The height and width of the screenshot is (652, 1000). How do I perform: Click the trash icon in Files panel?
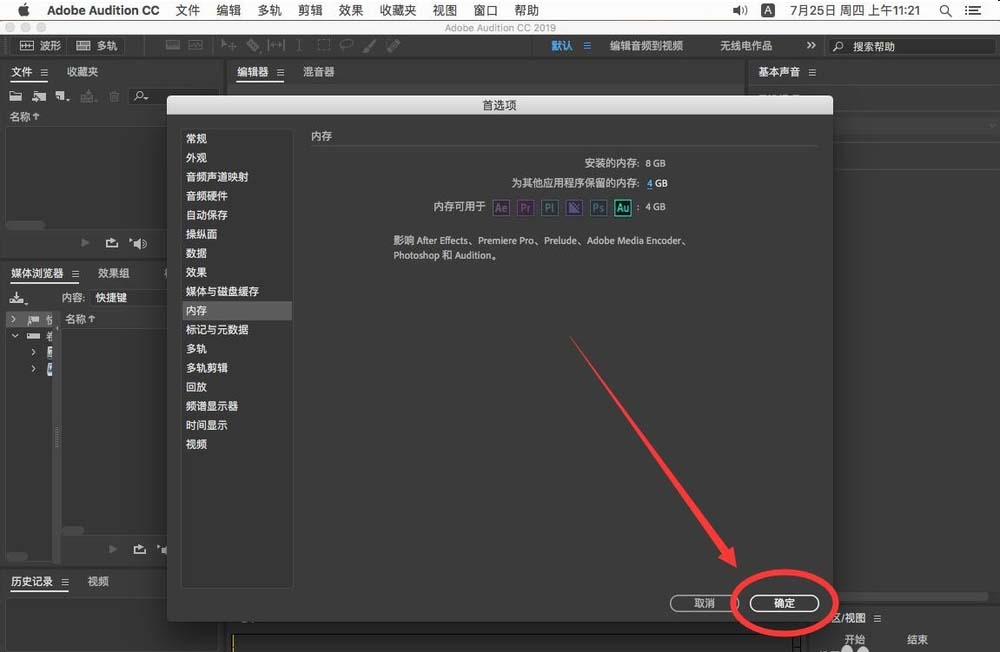(x=114, y=96)
